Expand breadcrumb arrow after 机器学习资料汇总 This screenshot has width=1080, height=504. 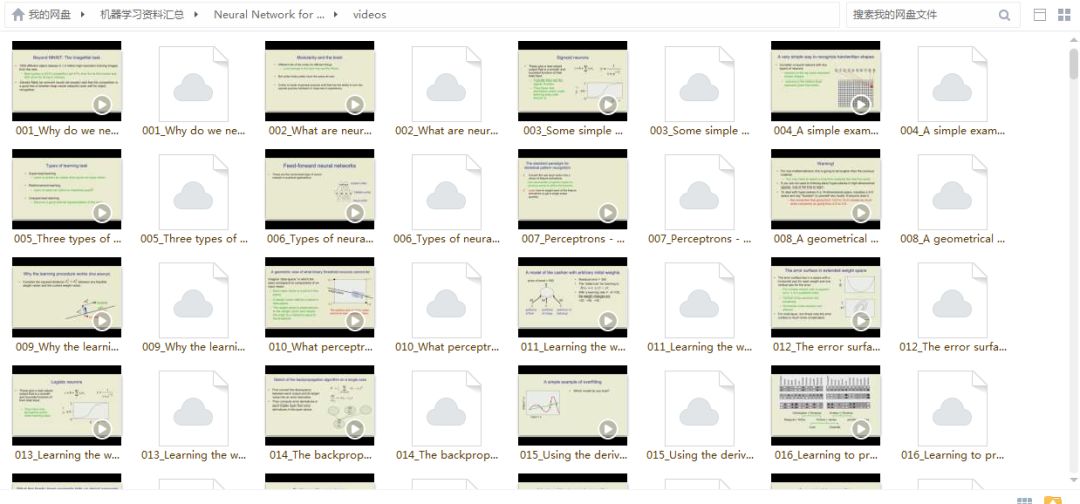coord(196,14)
